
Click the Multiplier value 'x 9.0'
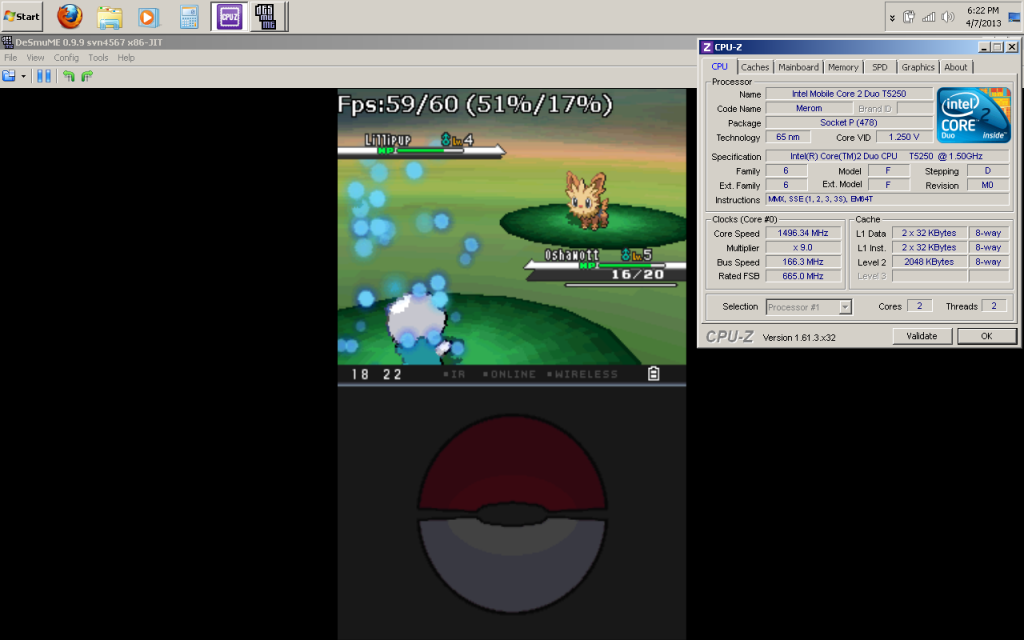(803, 248)
